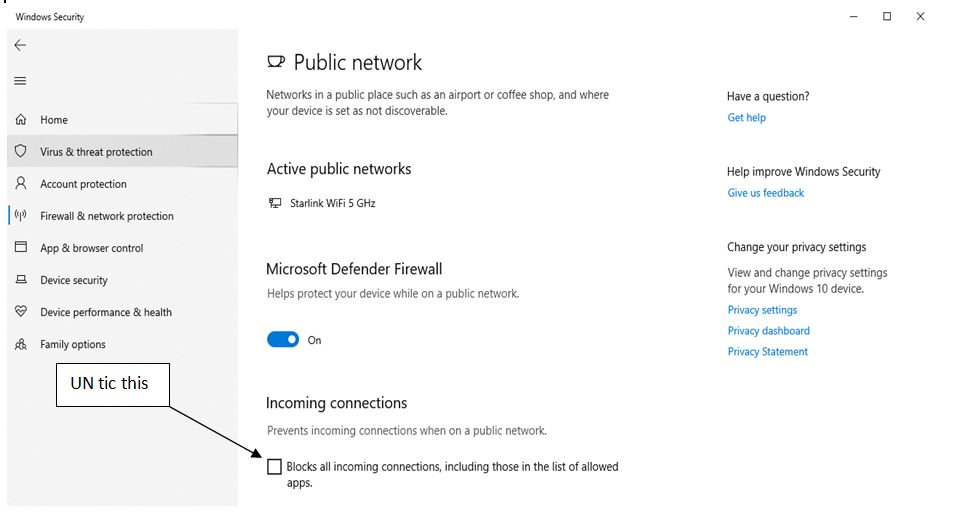Click the Family options people icon
Image resolution: width=953 pixels, height=514 pixels.
pos(21,344)
